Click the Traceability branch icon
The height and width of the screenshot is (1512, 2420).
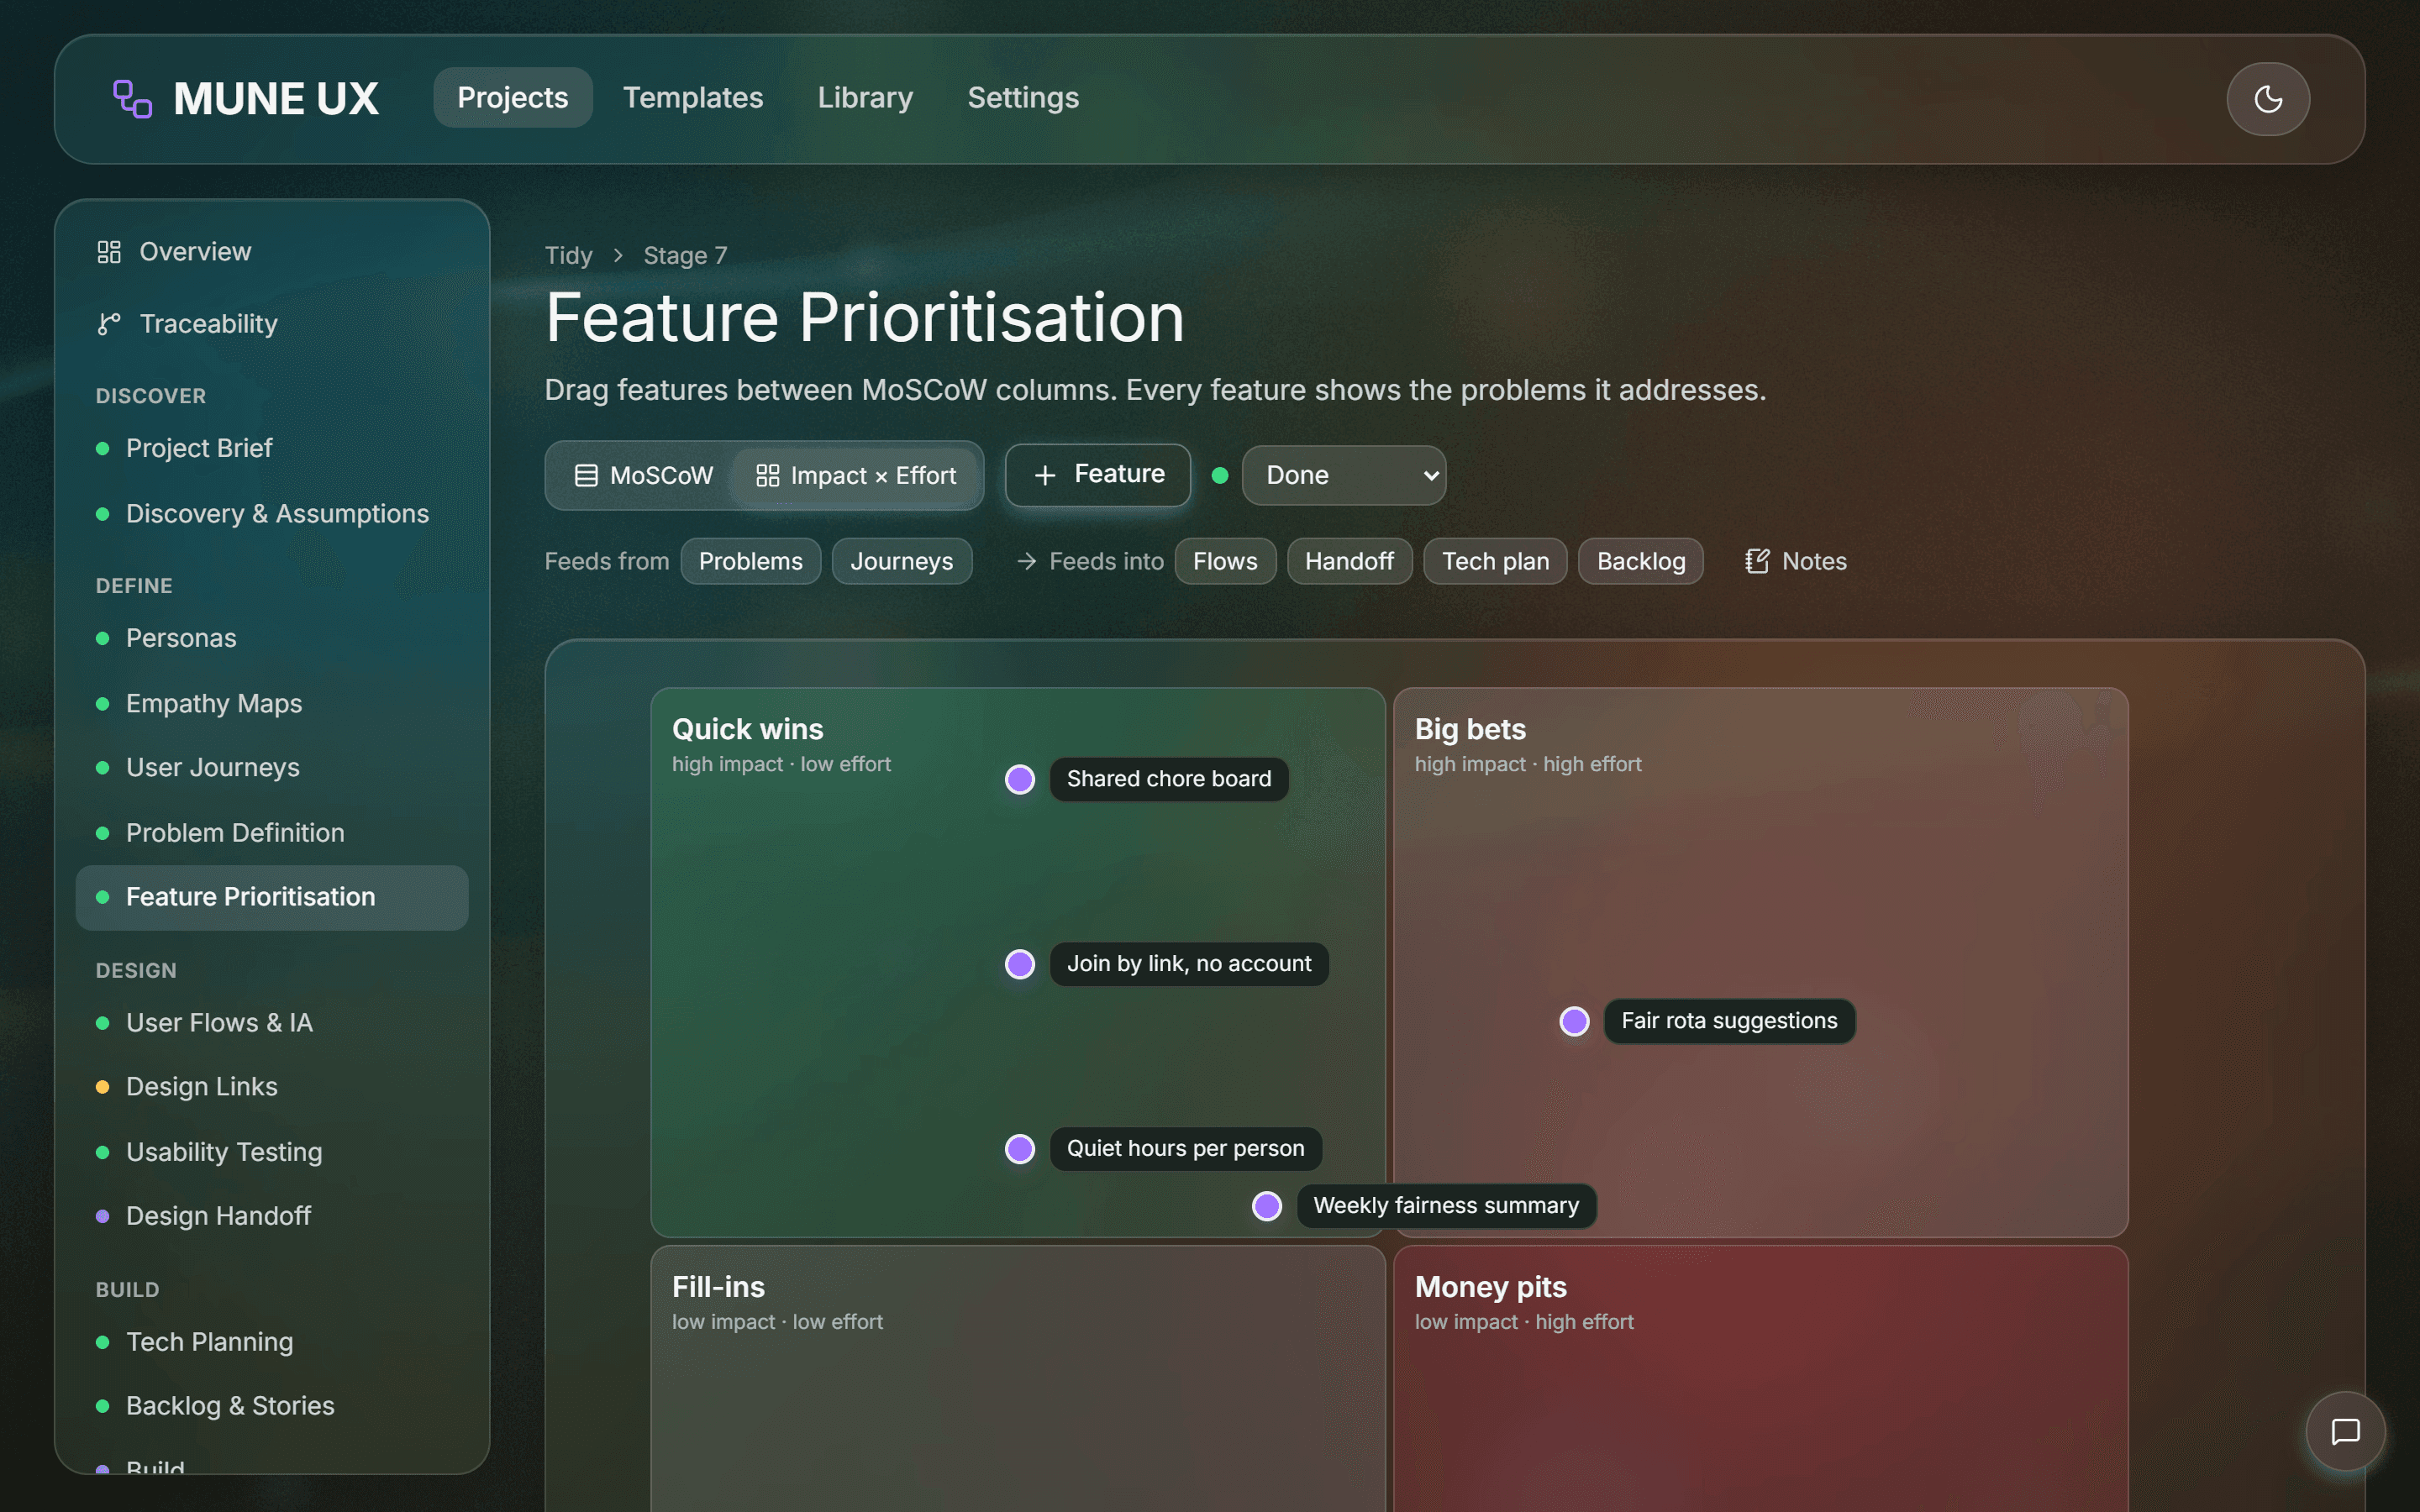[109, 324]
